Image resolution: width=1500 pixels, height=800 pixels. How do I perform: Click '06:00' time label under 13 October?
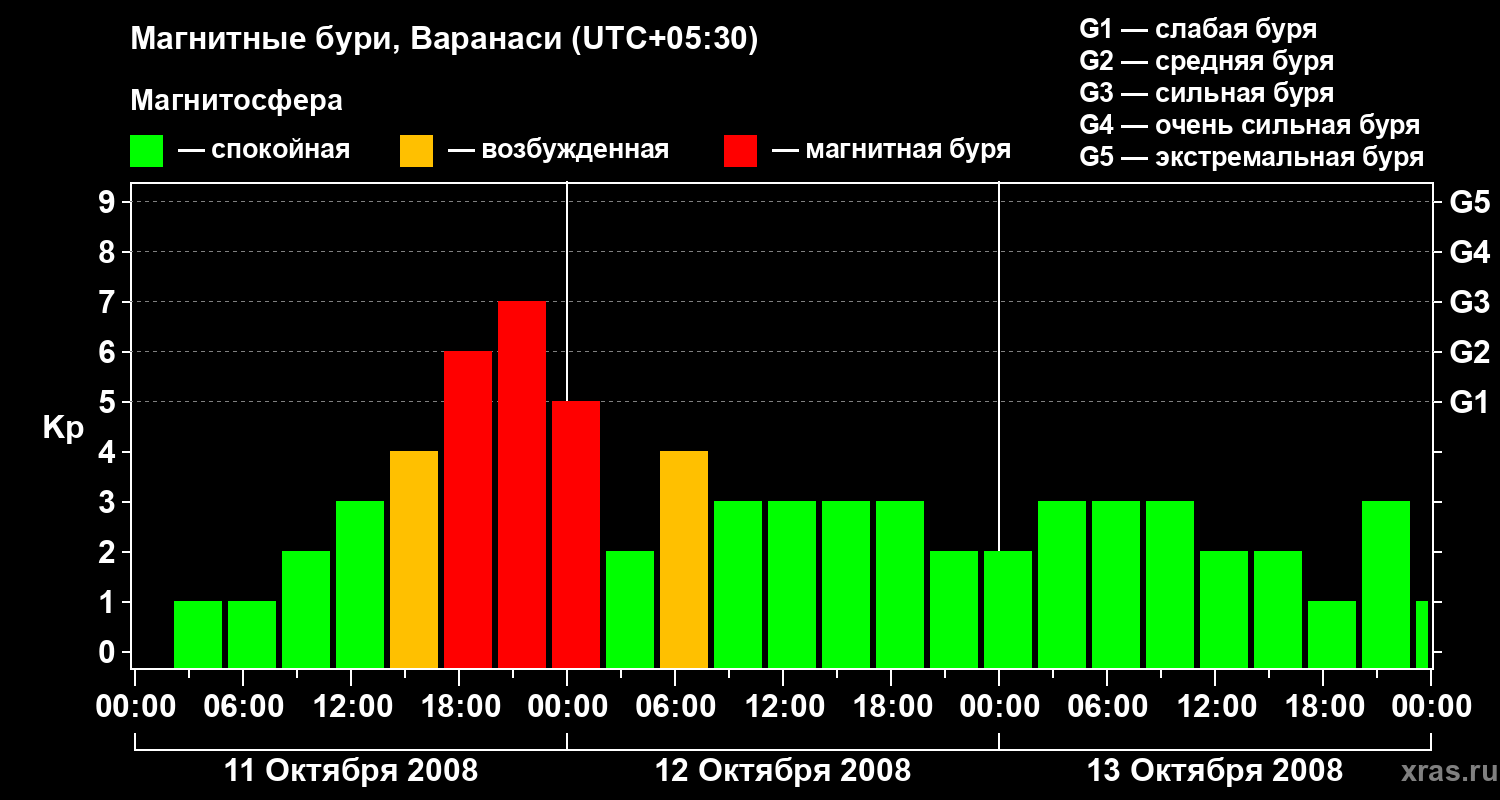click(1106, 706)
